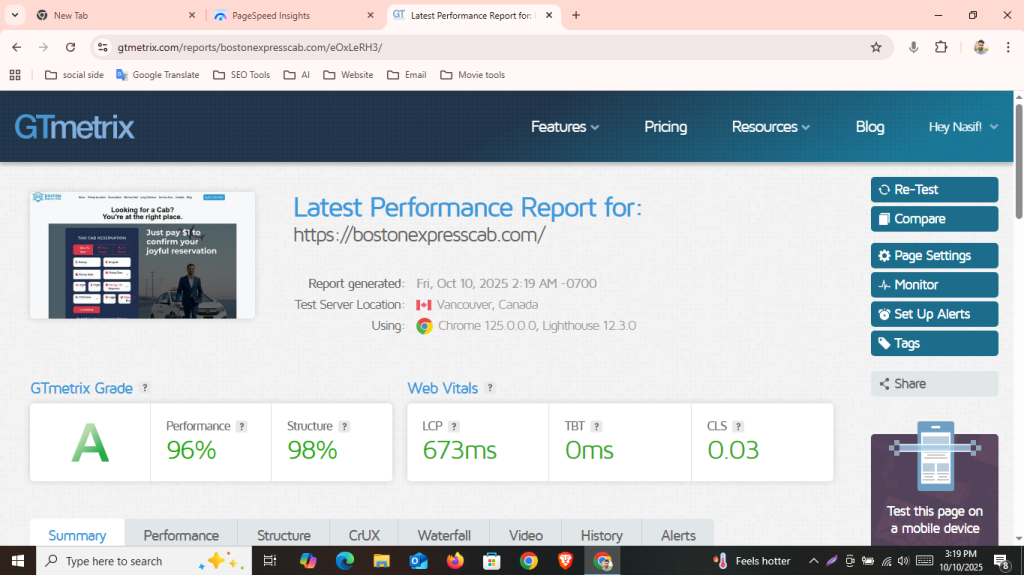Image resolution: width=1024 pixels, height=575 pixels.
Task: Click the question mark beside Web Vitals
Action: coord(490,388)
